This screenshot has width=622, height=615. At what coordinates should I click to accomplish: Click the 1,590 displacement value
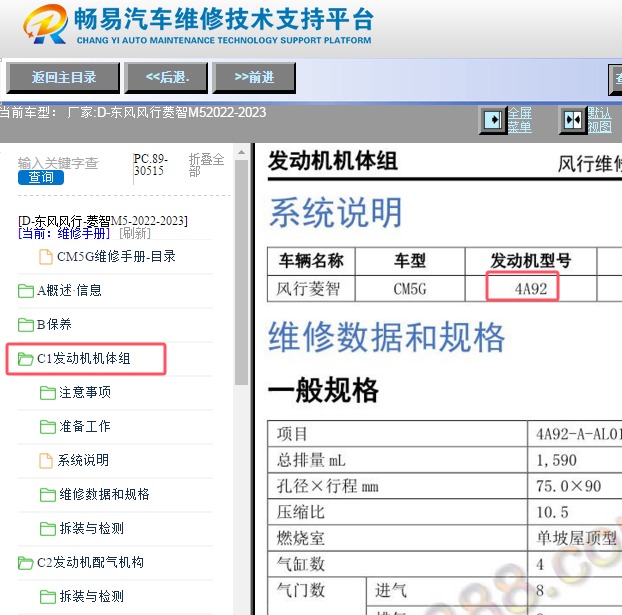click(x=557, y=460)
